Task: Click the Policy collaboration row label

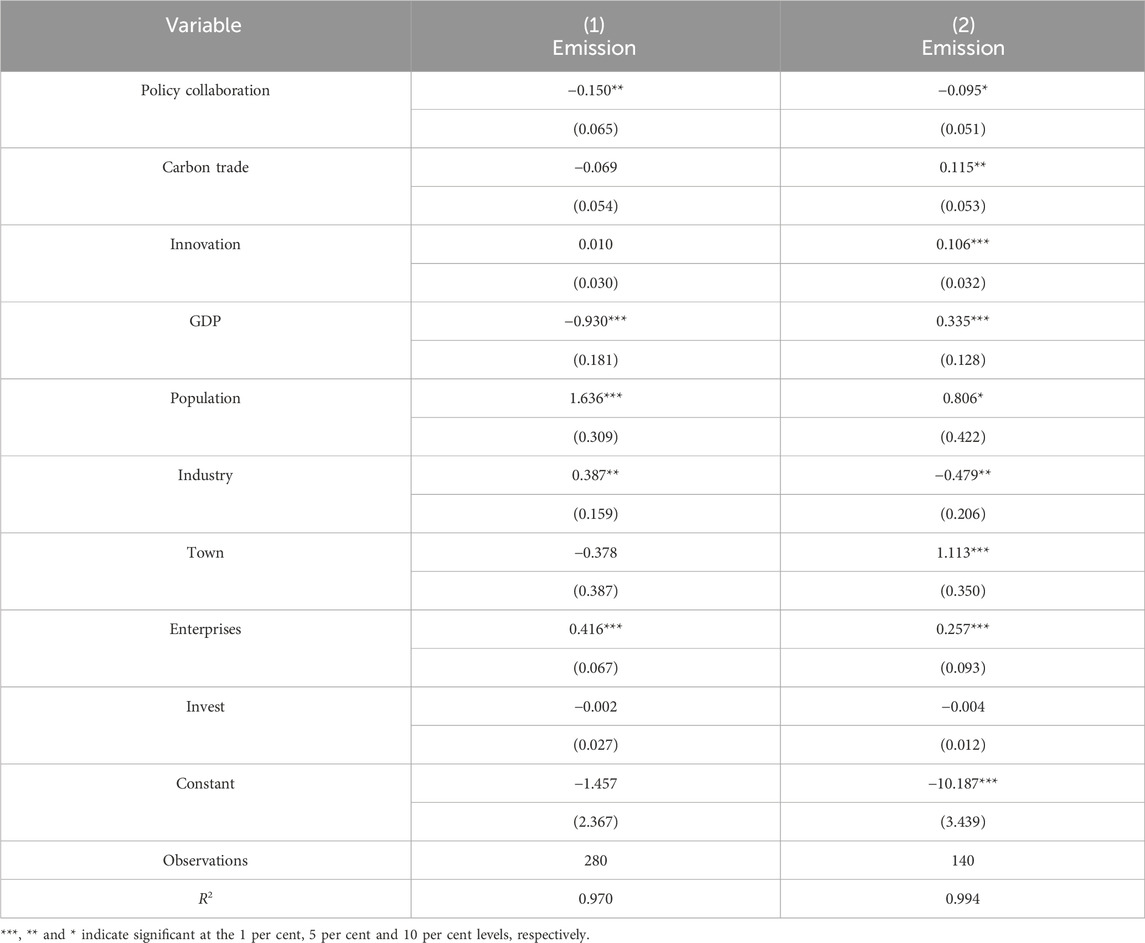Action: 205,91
